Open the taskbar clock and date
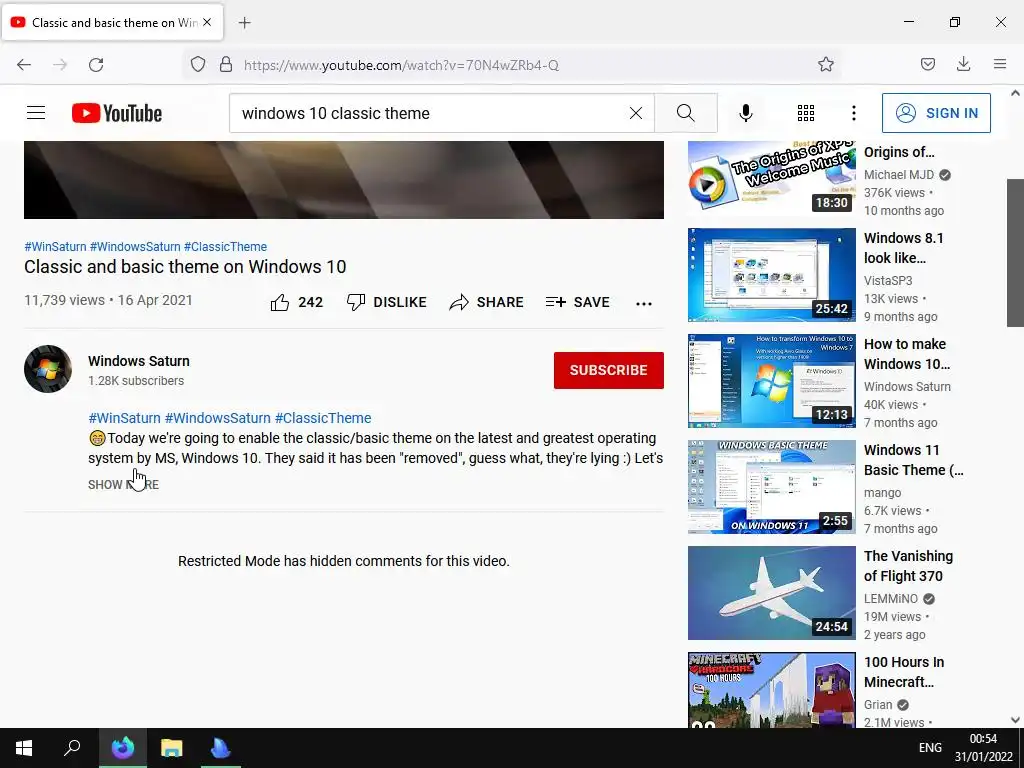 984,748
